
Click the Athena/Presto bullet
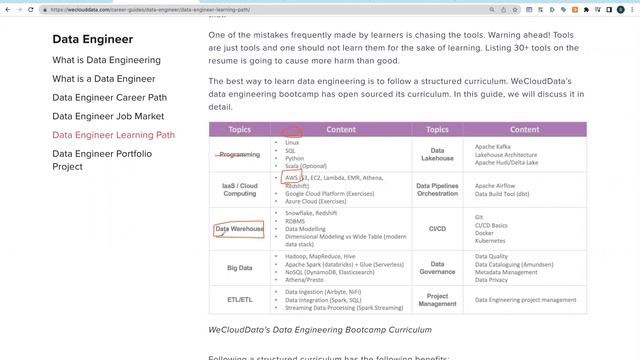pyautogui.click(x=304, y=280)
